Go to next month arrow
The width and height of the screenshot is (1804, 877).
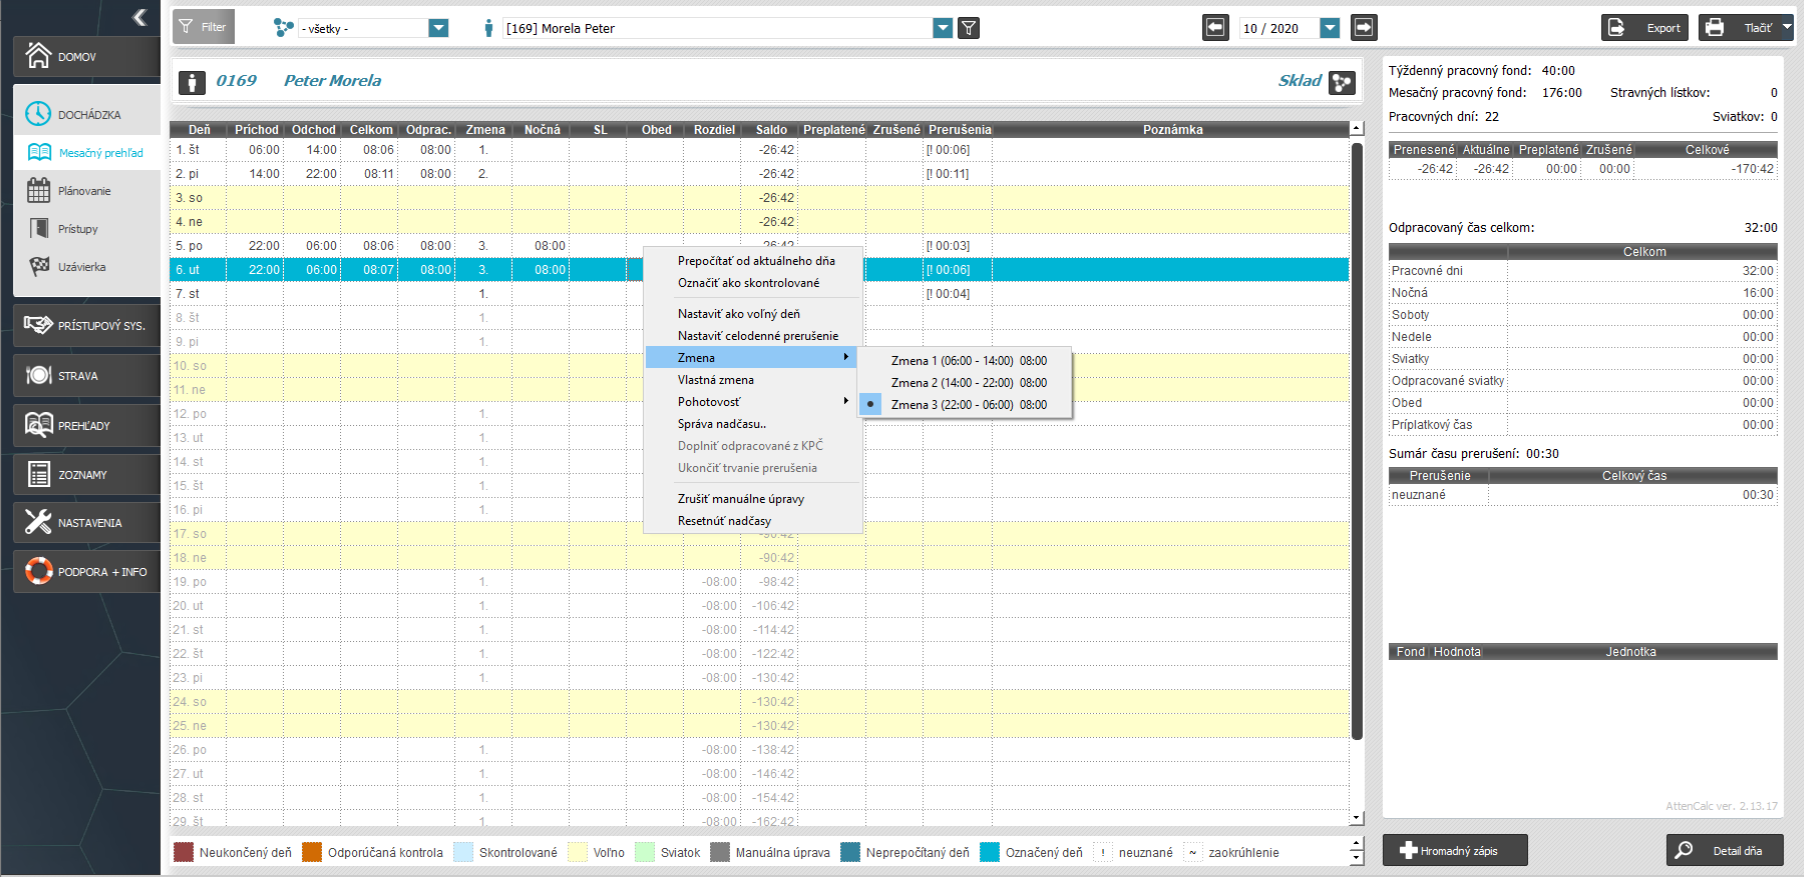point(1364,27)
